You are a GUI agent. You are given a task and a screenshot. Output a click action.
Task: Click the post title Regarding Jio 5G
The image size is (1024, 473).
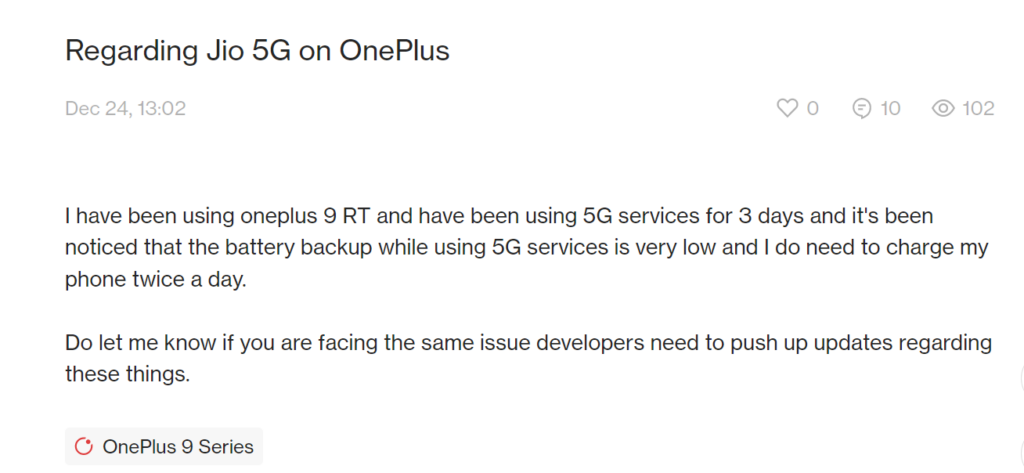257,51
